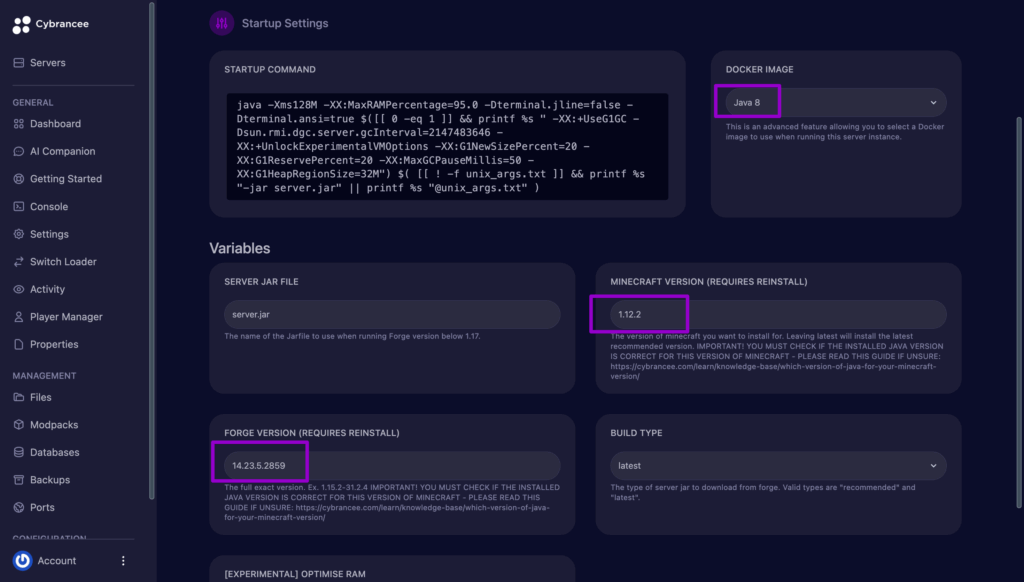Click the Account power avatar icon
Viewport: 1024px width, 582px height.
coord(23,560)
